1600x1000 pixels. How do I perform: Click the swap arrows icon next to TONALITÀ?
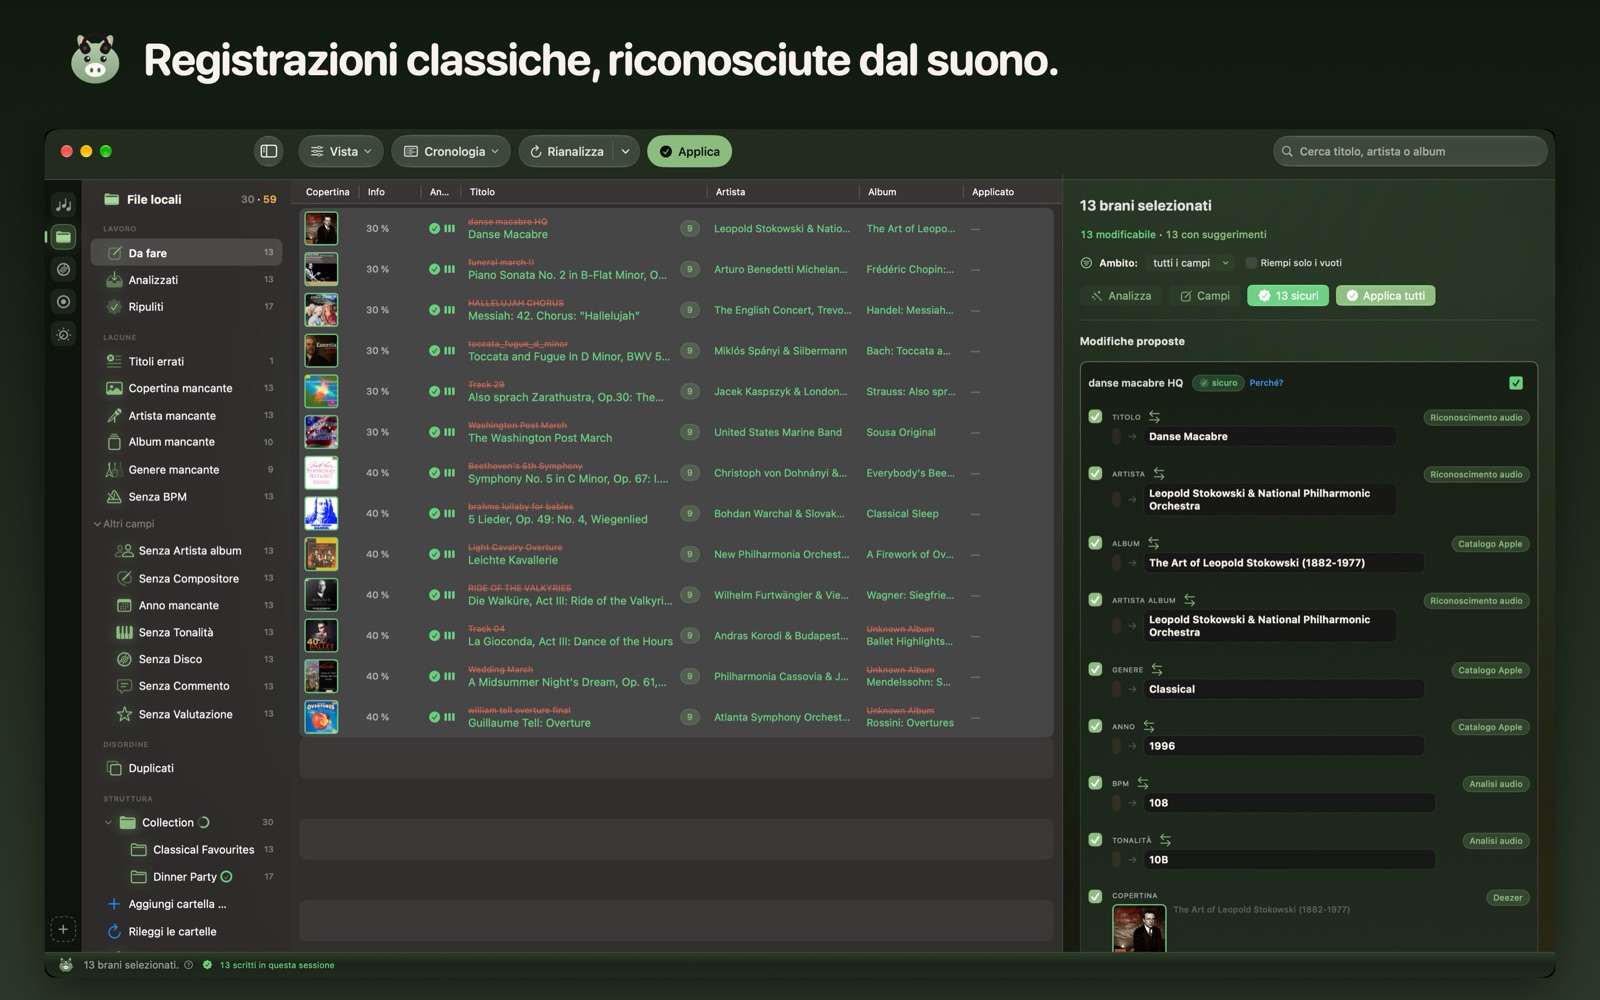coord(1165,840)
